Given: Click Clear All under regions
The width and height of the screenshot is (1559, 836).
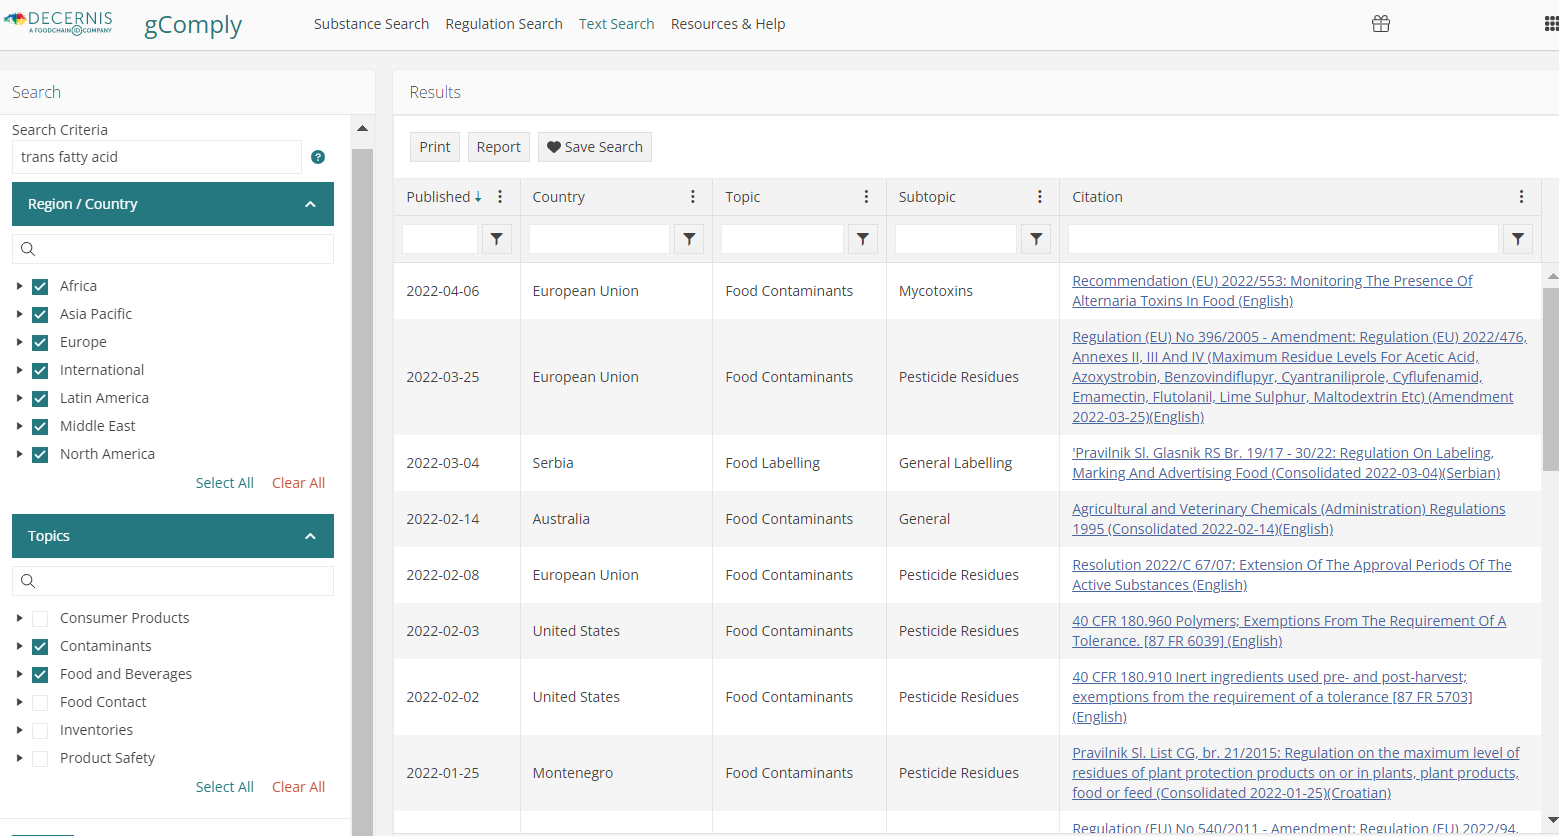Looking at the screenshot, I should coord(299,483).
